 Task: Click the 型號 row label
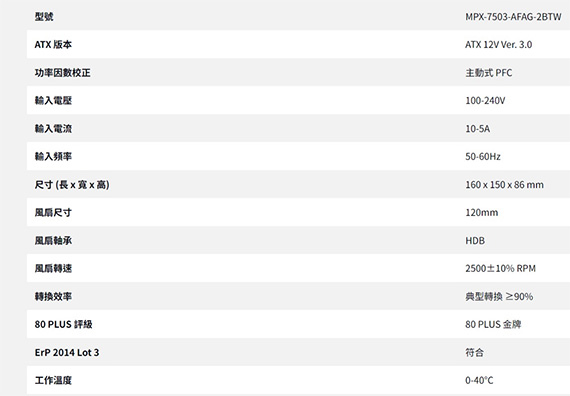click(x=44, y=16)
